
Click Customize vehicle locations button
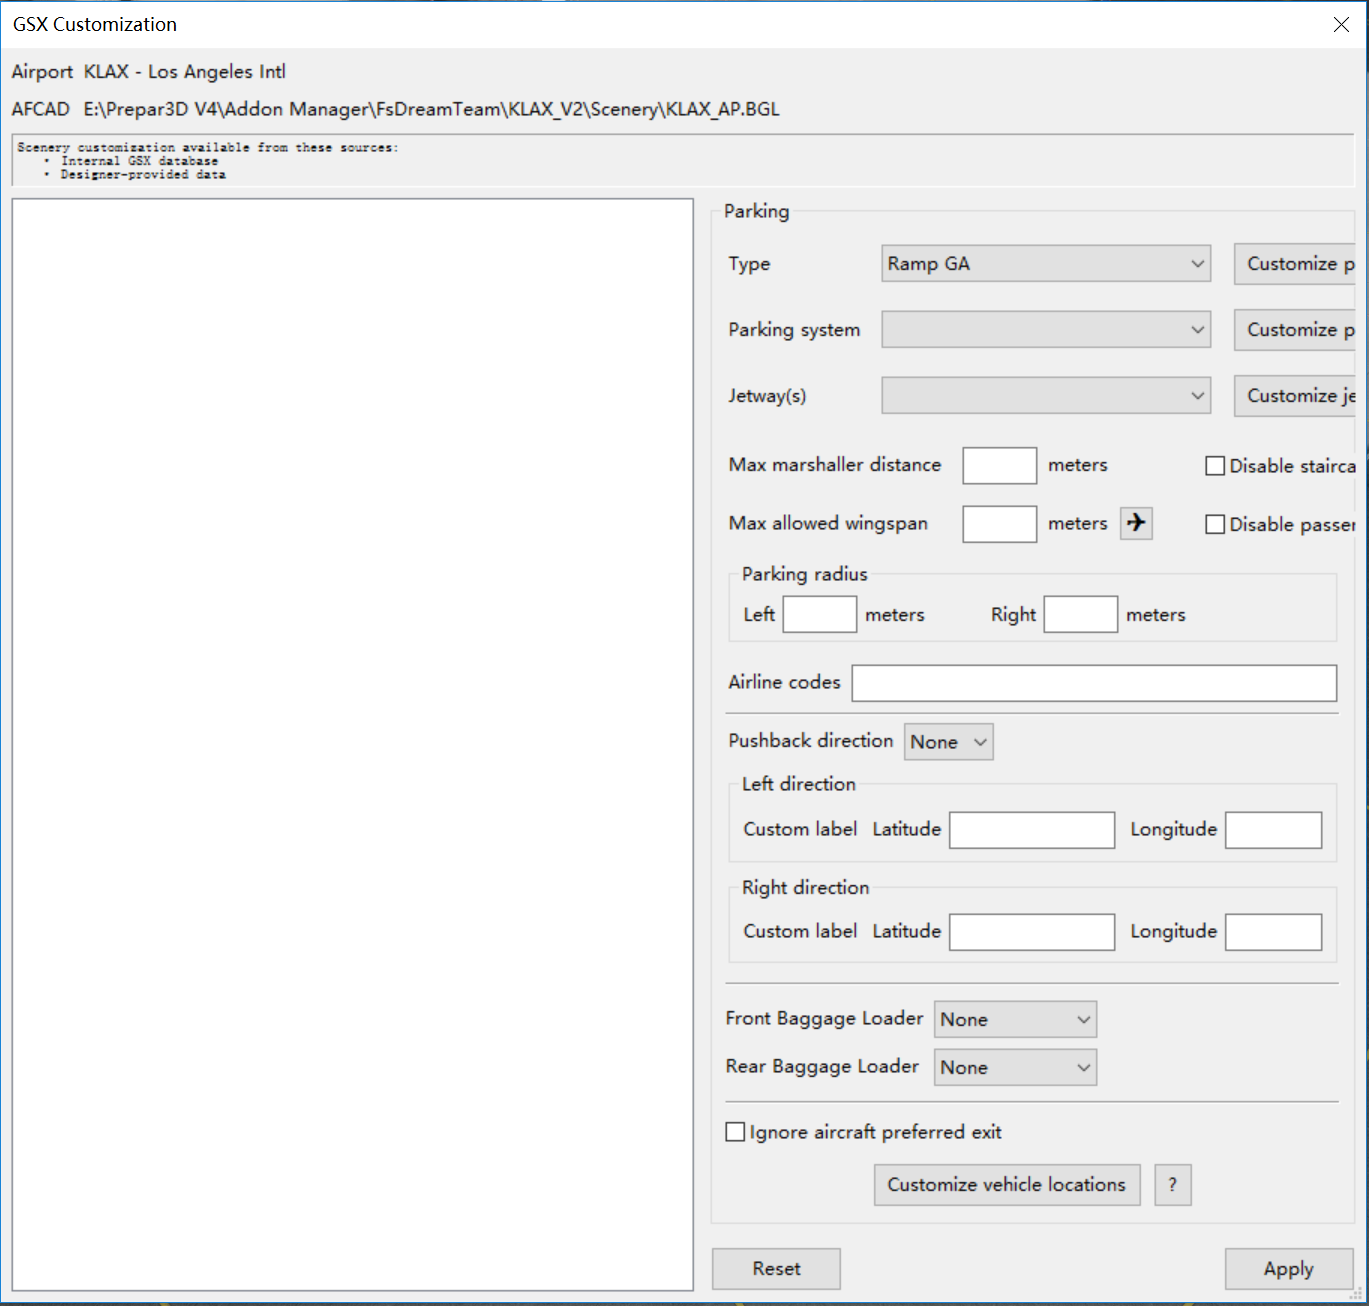coord(1006,1185)
